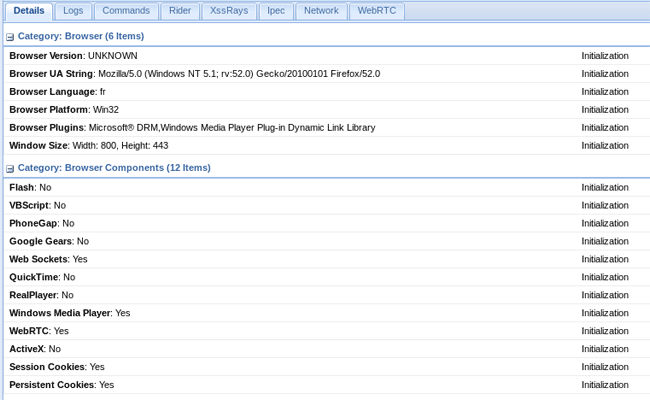Select the Web Sockets: Yes row

tap(327, 259)
